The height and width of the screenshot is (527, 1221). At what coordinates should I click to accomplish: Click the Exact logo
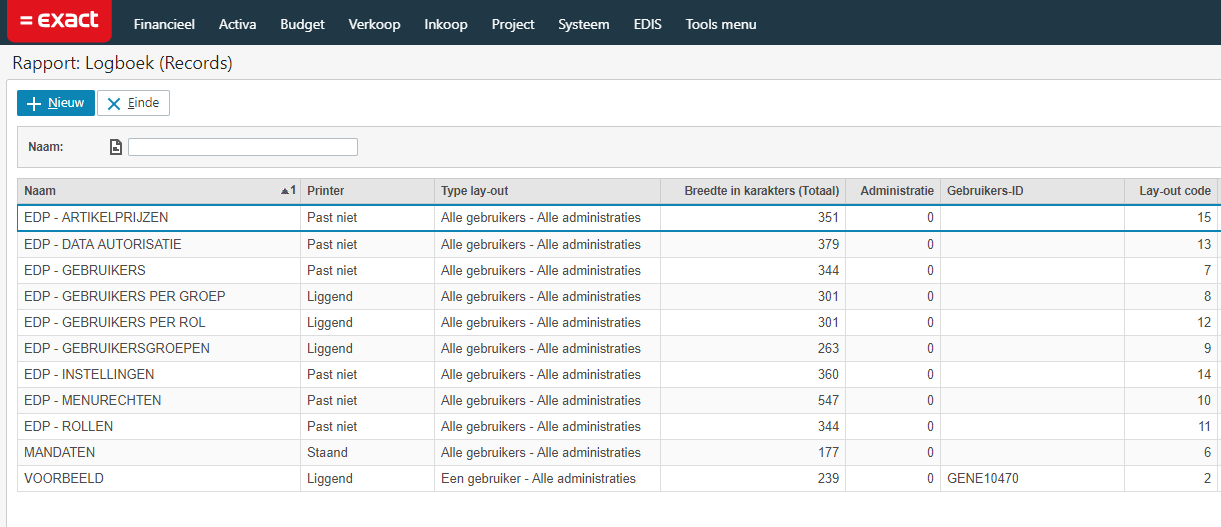59,20
